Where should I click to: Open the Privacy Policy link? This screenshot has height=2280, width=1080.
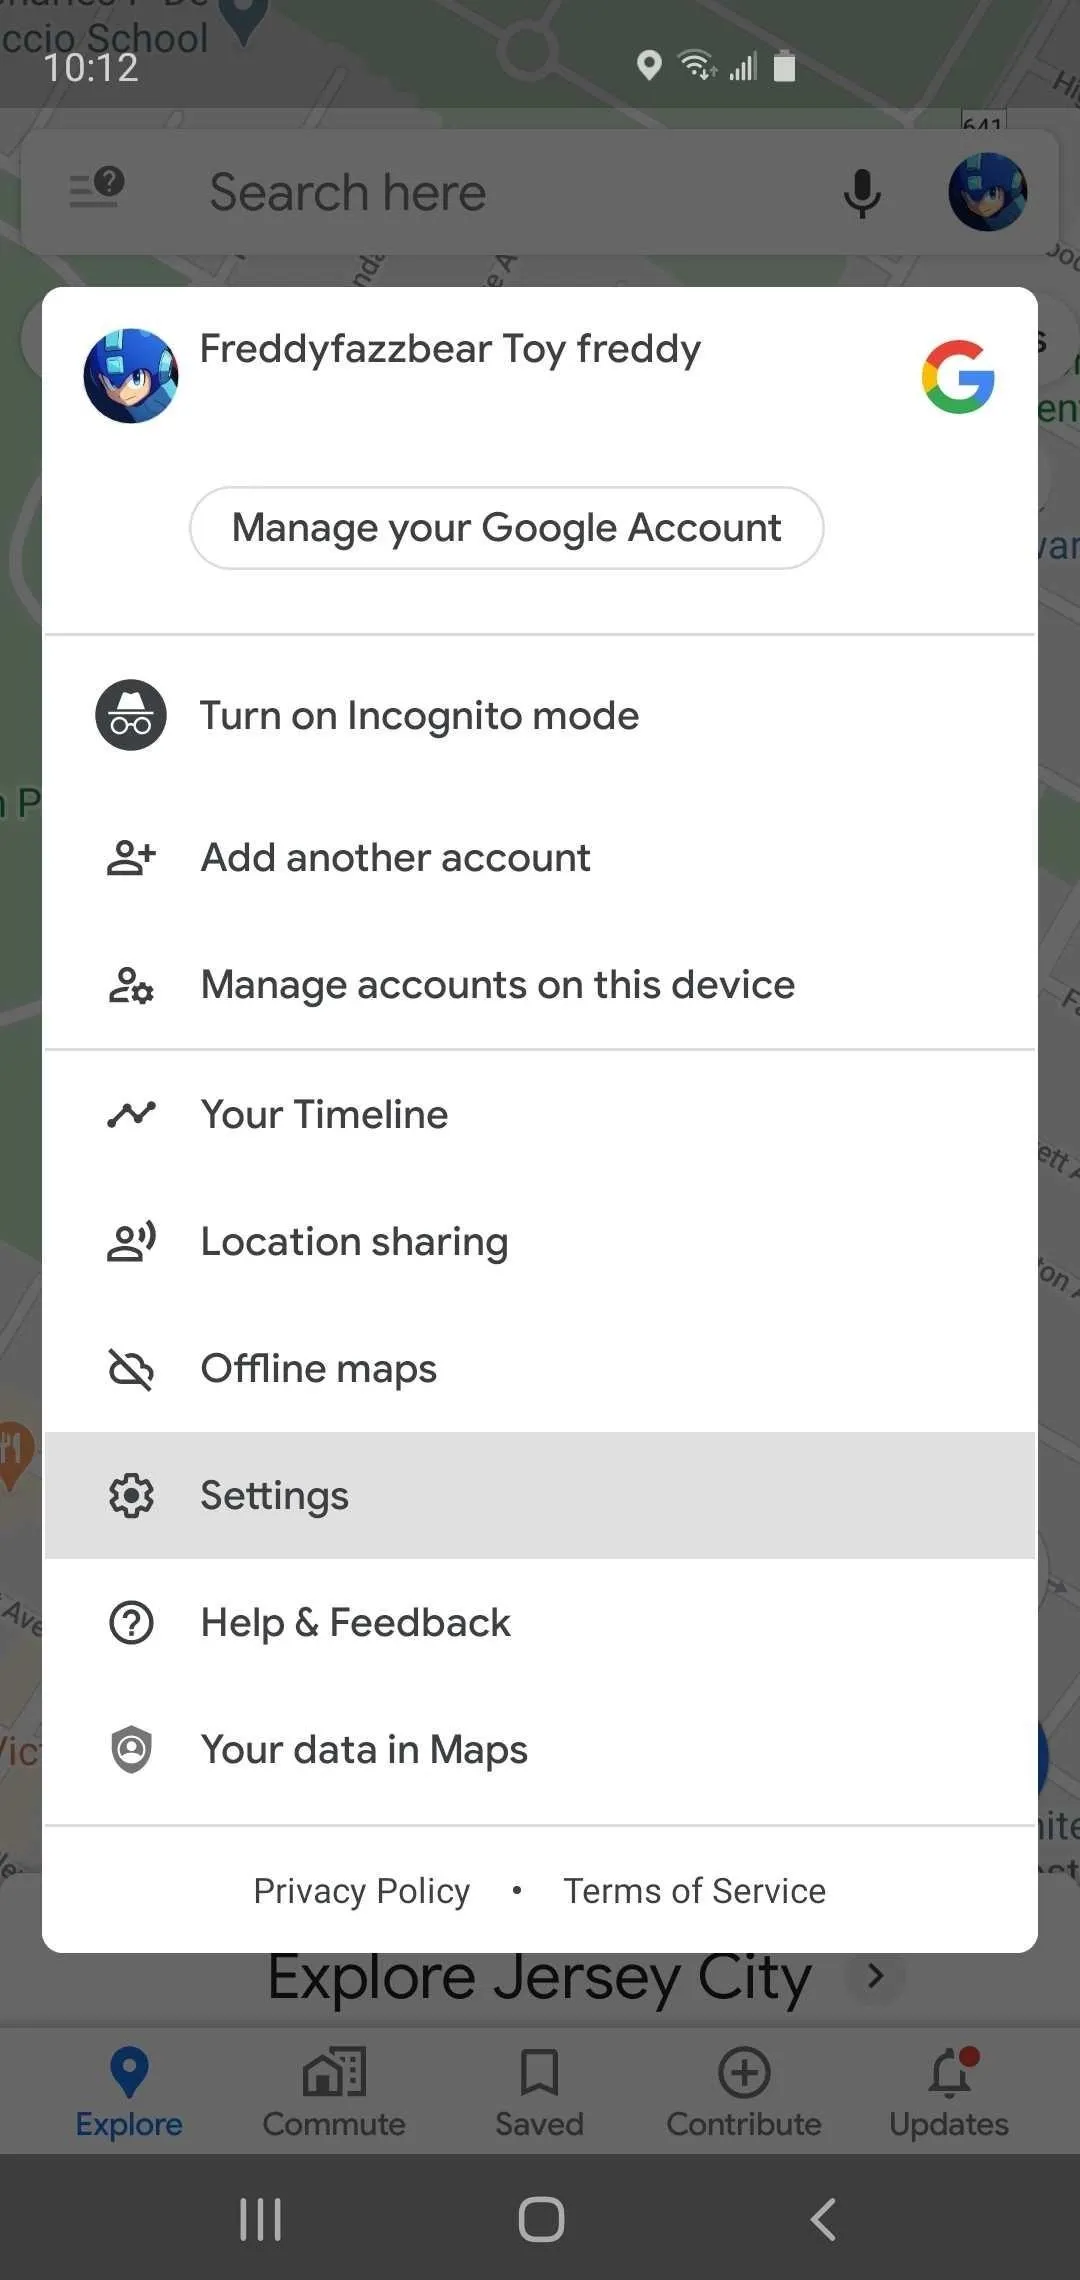click(x=362, y=1891)
